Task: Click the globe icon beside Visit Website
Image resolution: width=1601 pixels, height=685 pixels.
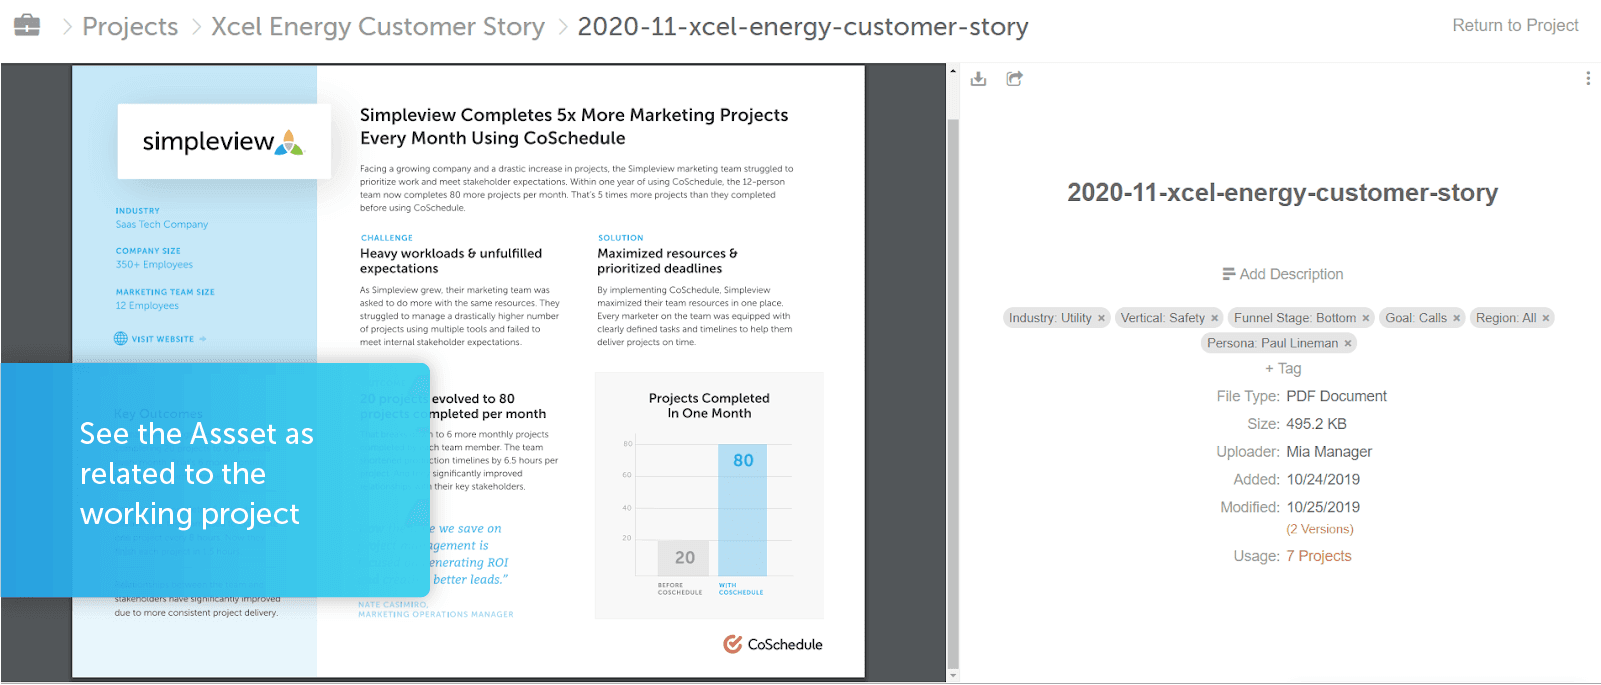Action: 121,339
